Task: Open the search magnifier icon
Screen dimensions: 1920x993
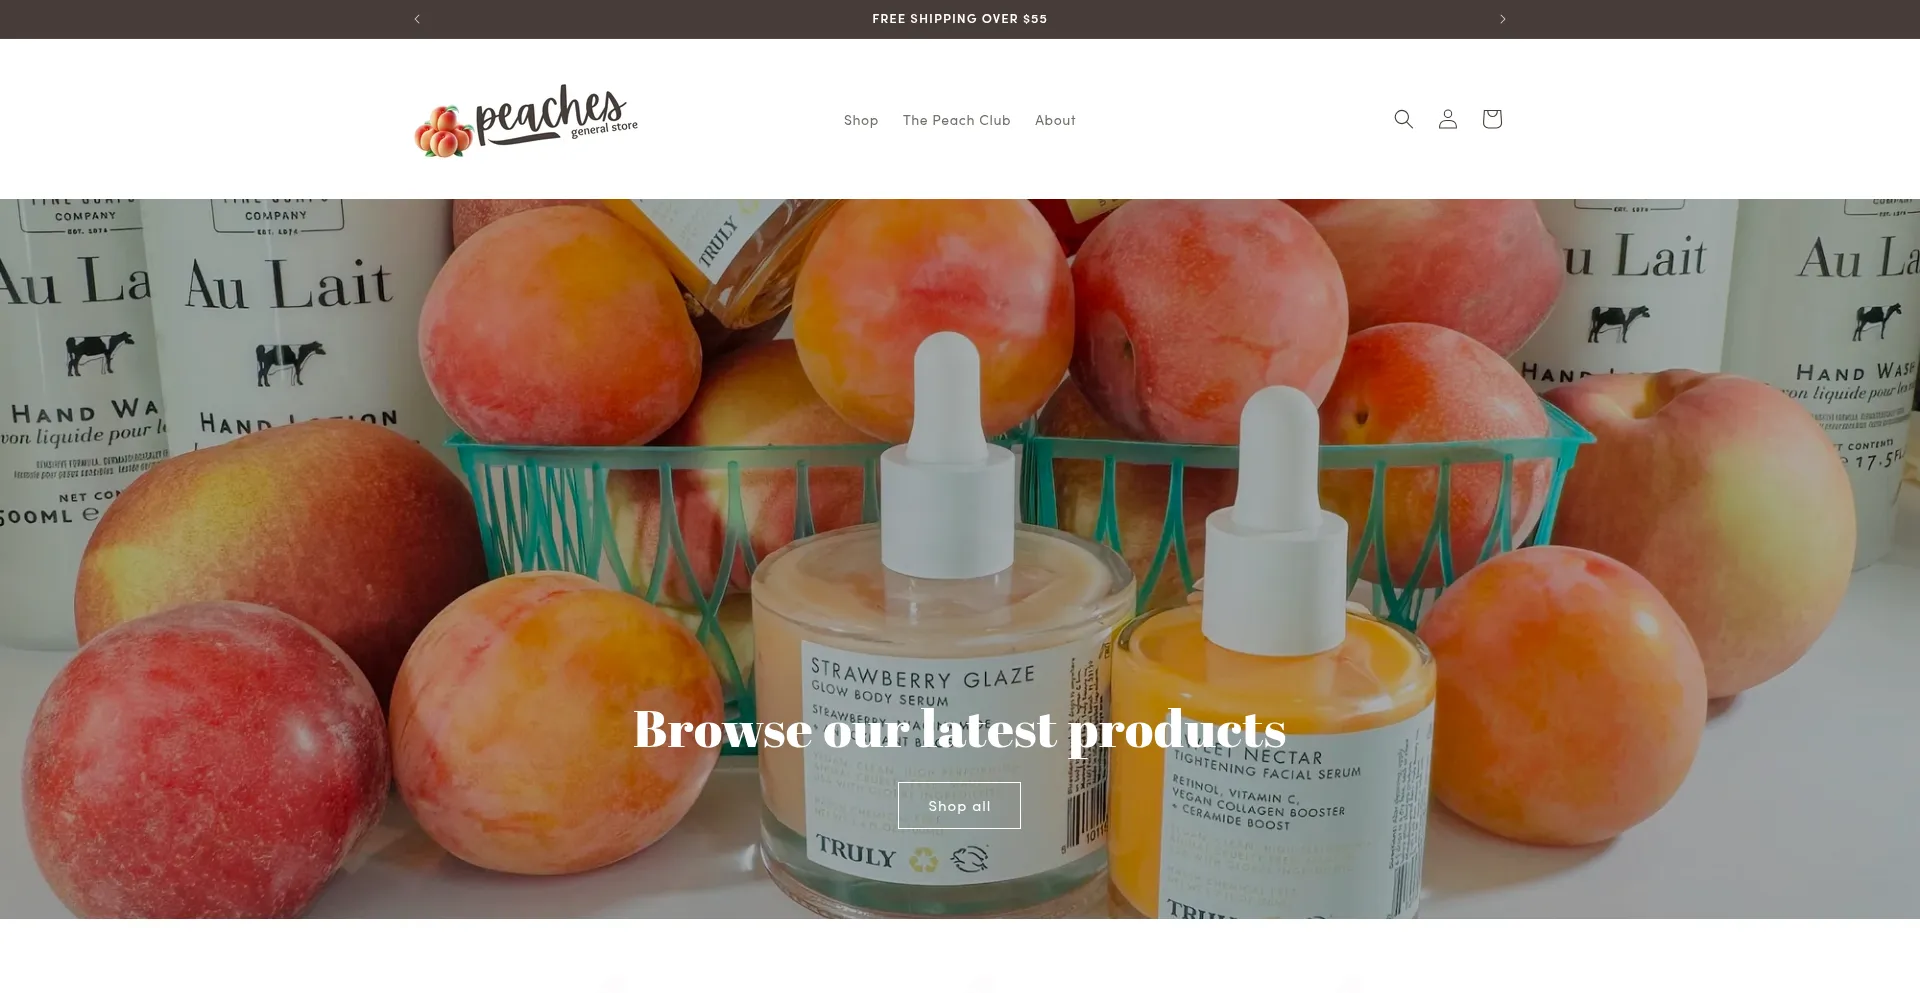Action: (x=1403, y=119)
